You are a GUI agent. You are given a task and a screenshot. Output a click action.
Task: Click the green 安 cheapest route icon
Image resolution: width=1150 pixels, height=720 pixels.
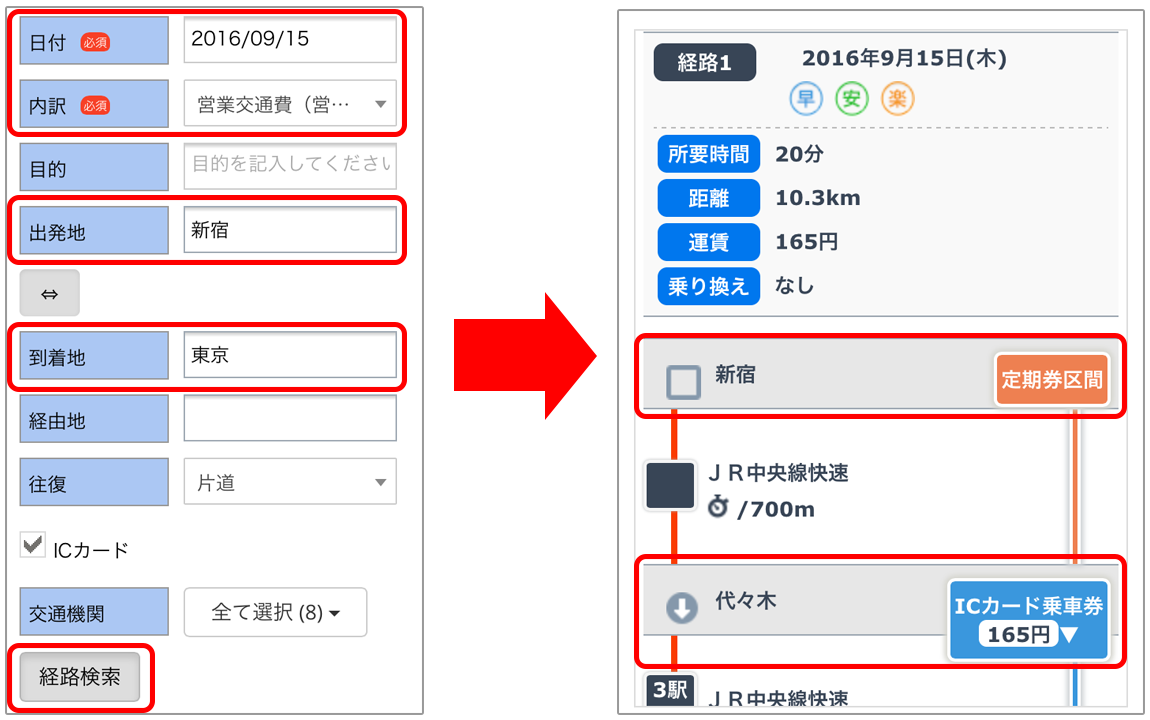[851, 98]
